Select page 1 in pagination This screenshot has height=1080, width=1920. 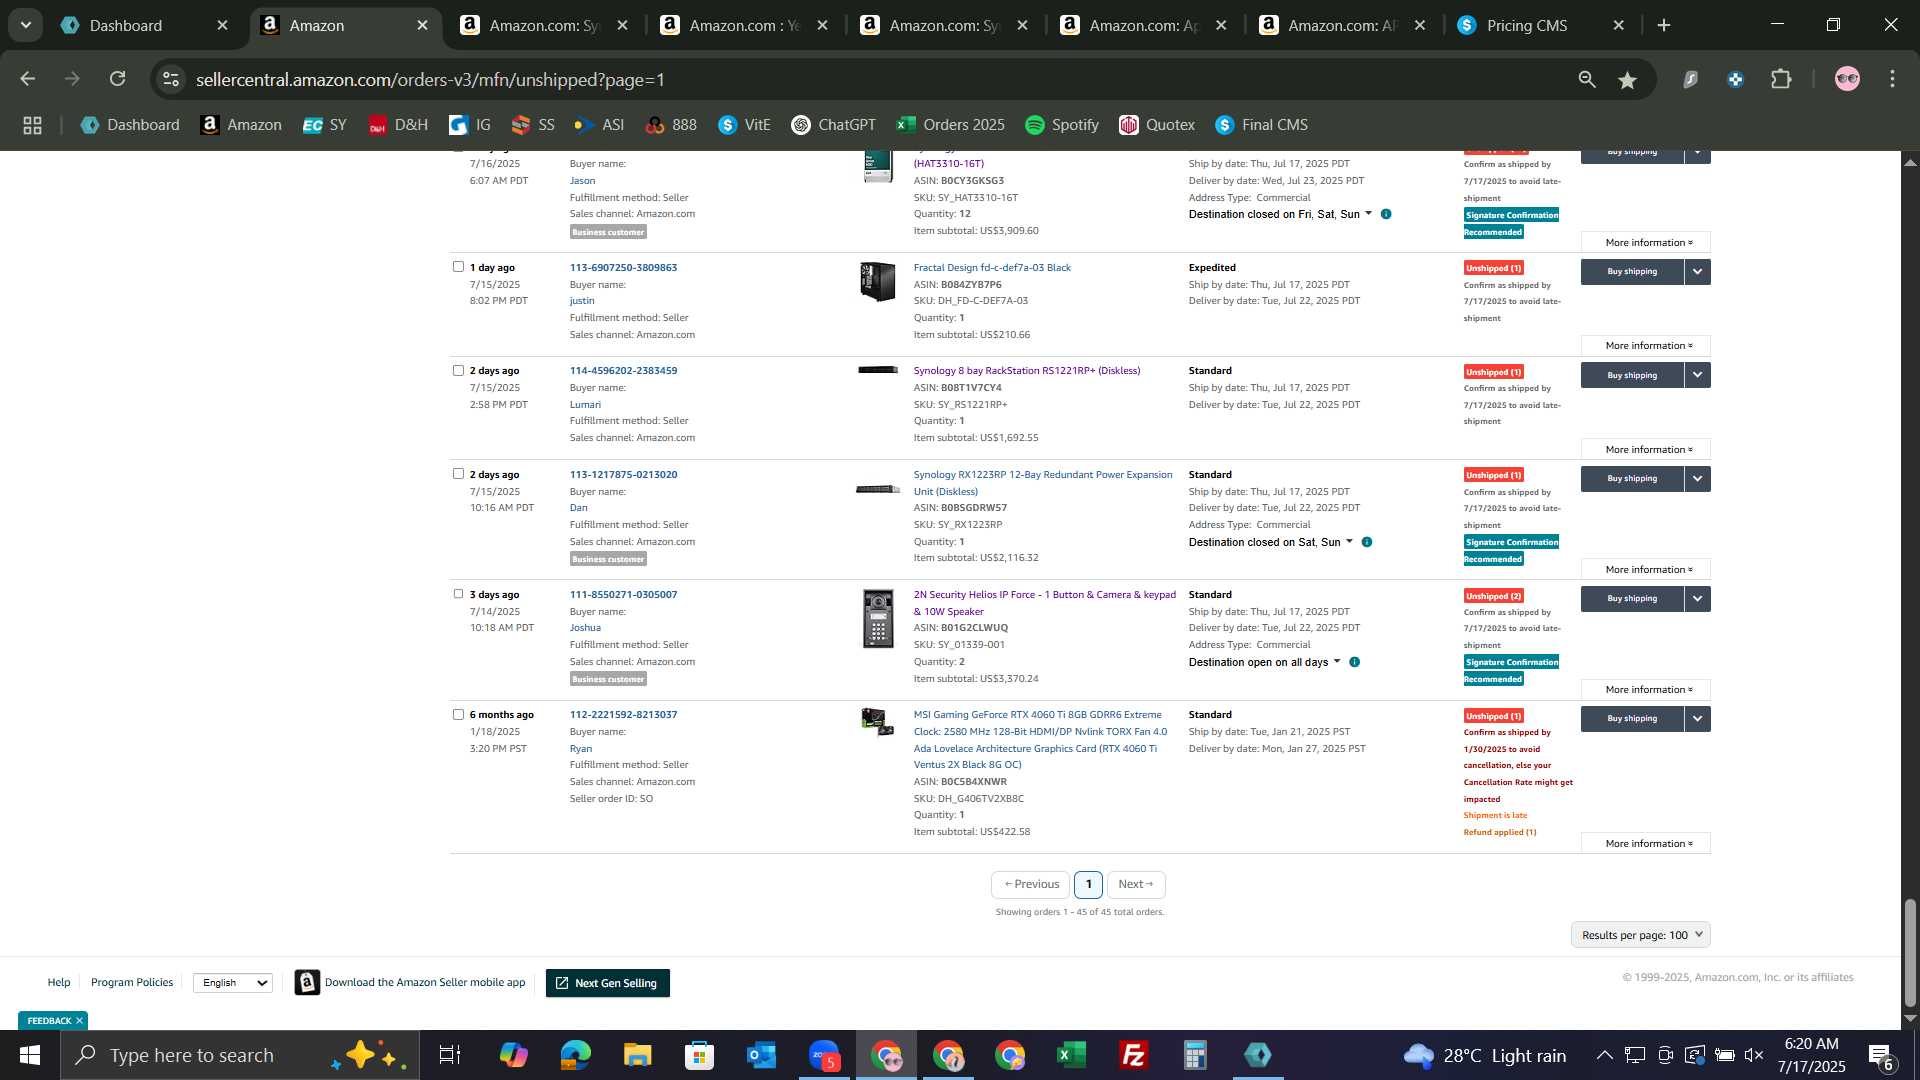pyautogui.click(x=1088, y=884)
